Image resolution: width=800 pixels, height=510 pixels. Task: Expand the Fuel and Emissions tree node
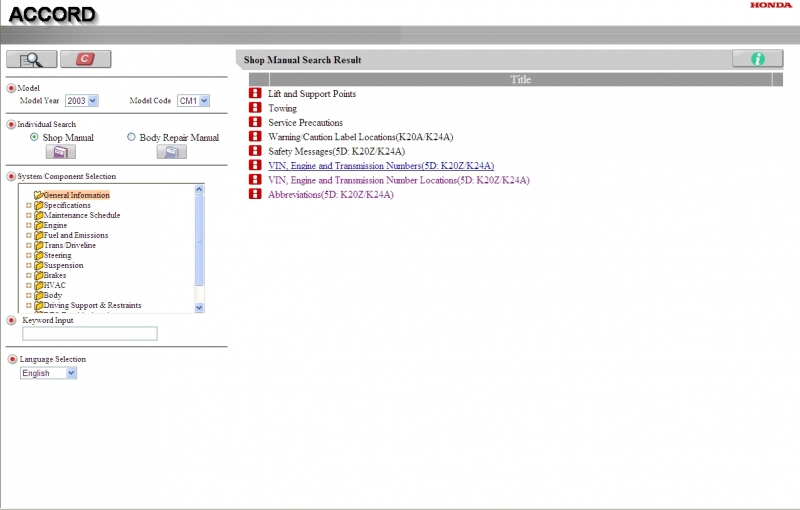click(29, 235)
